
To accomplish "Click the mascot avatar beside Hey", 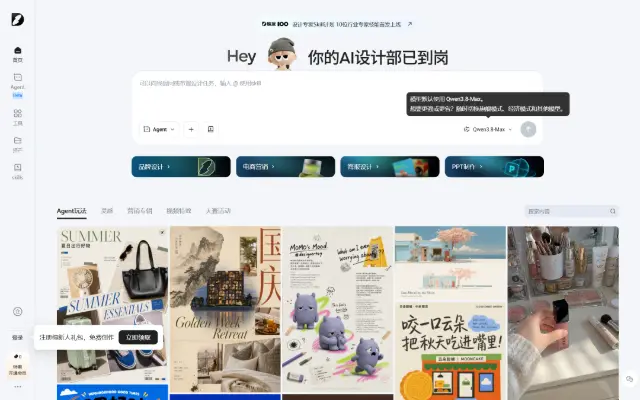I will pos(282,53).
